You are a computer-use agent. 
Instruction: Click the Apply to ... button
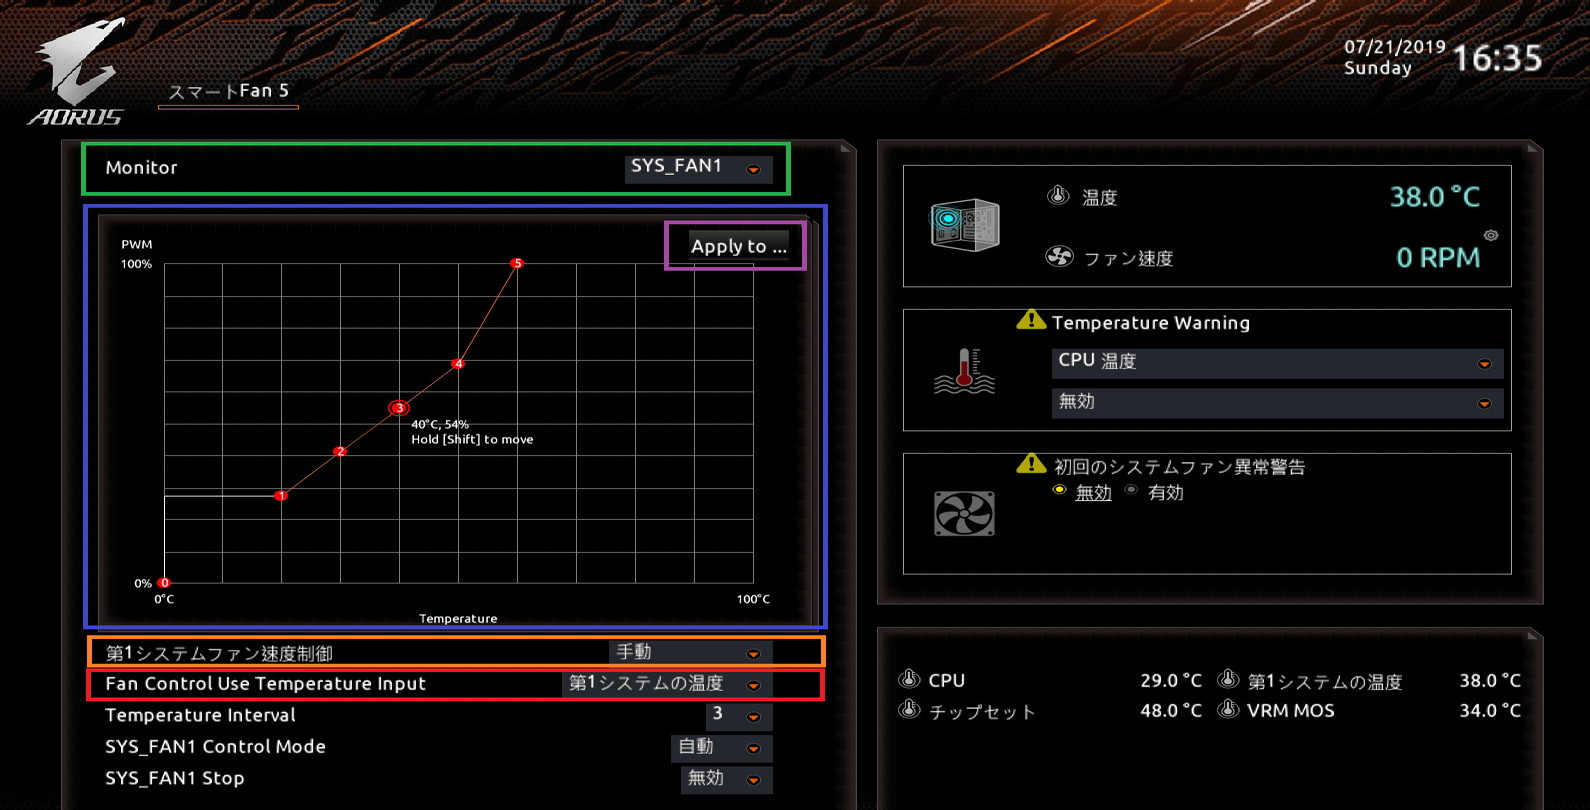(x=738, y=246)
